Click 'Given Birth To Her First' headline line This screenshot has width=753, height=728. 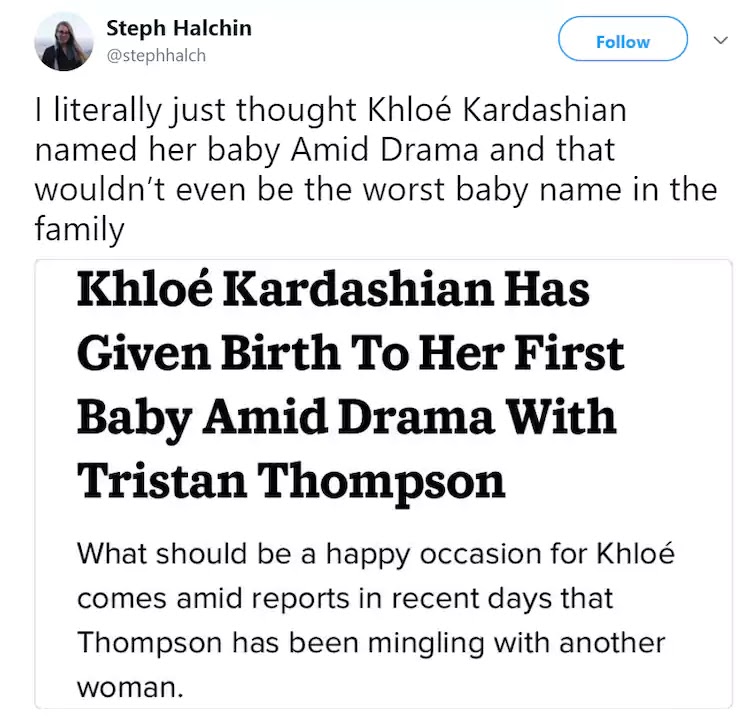click(350, 354)
